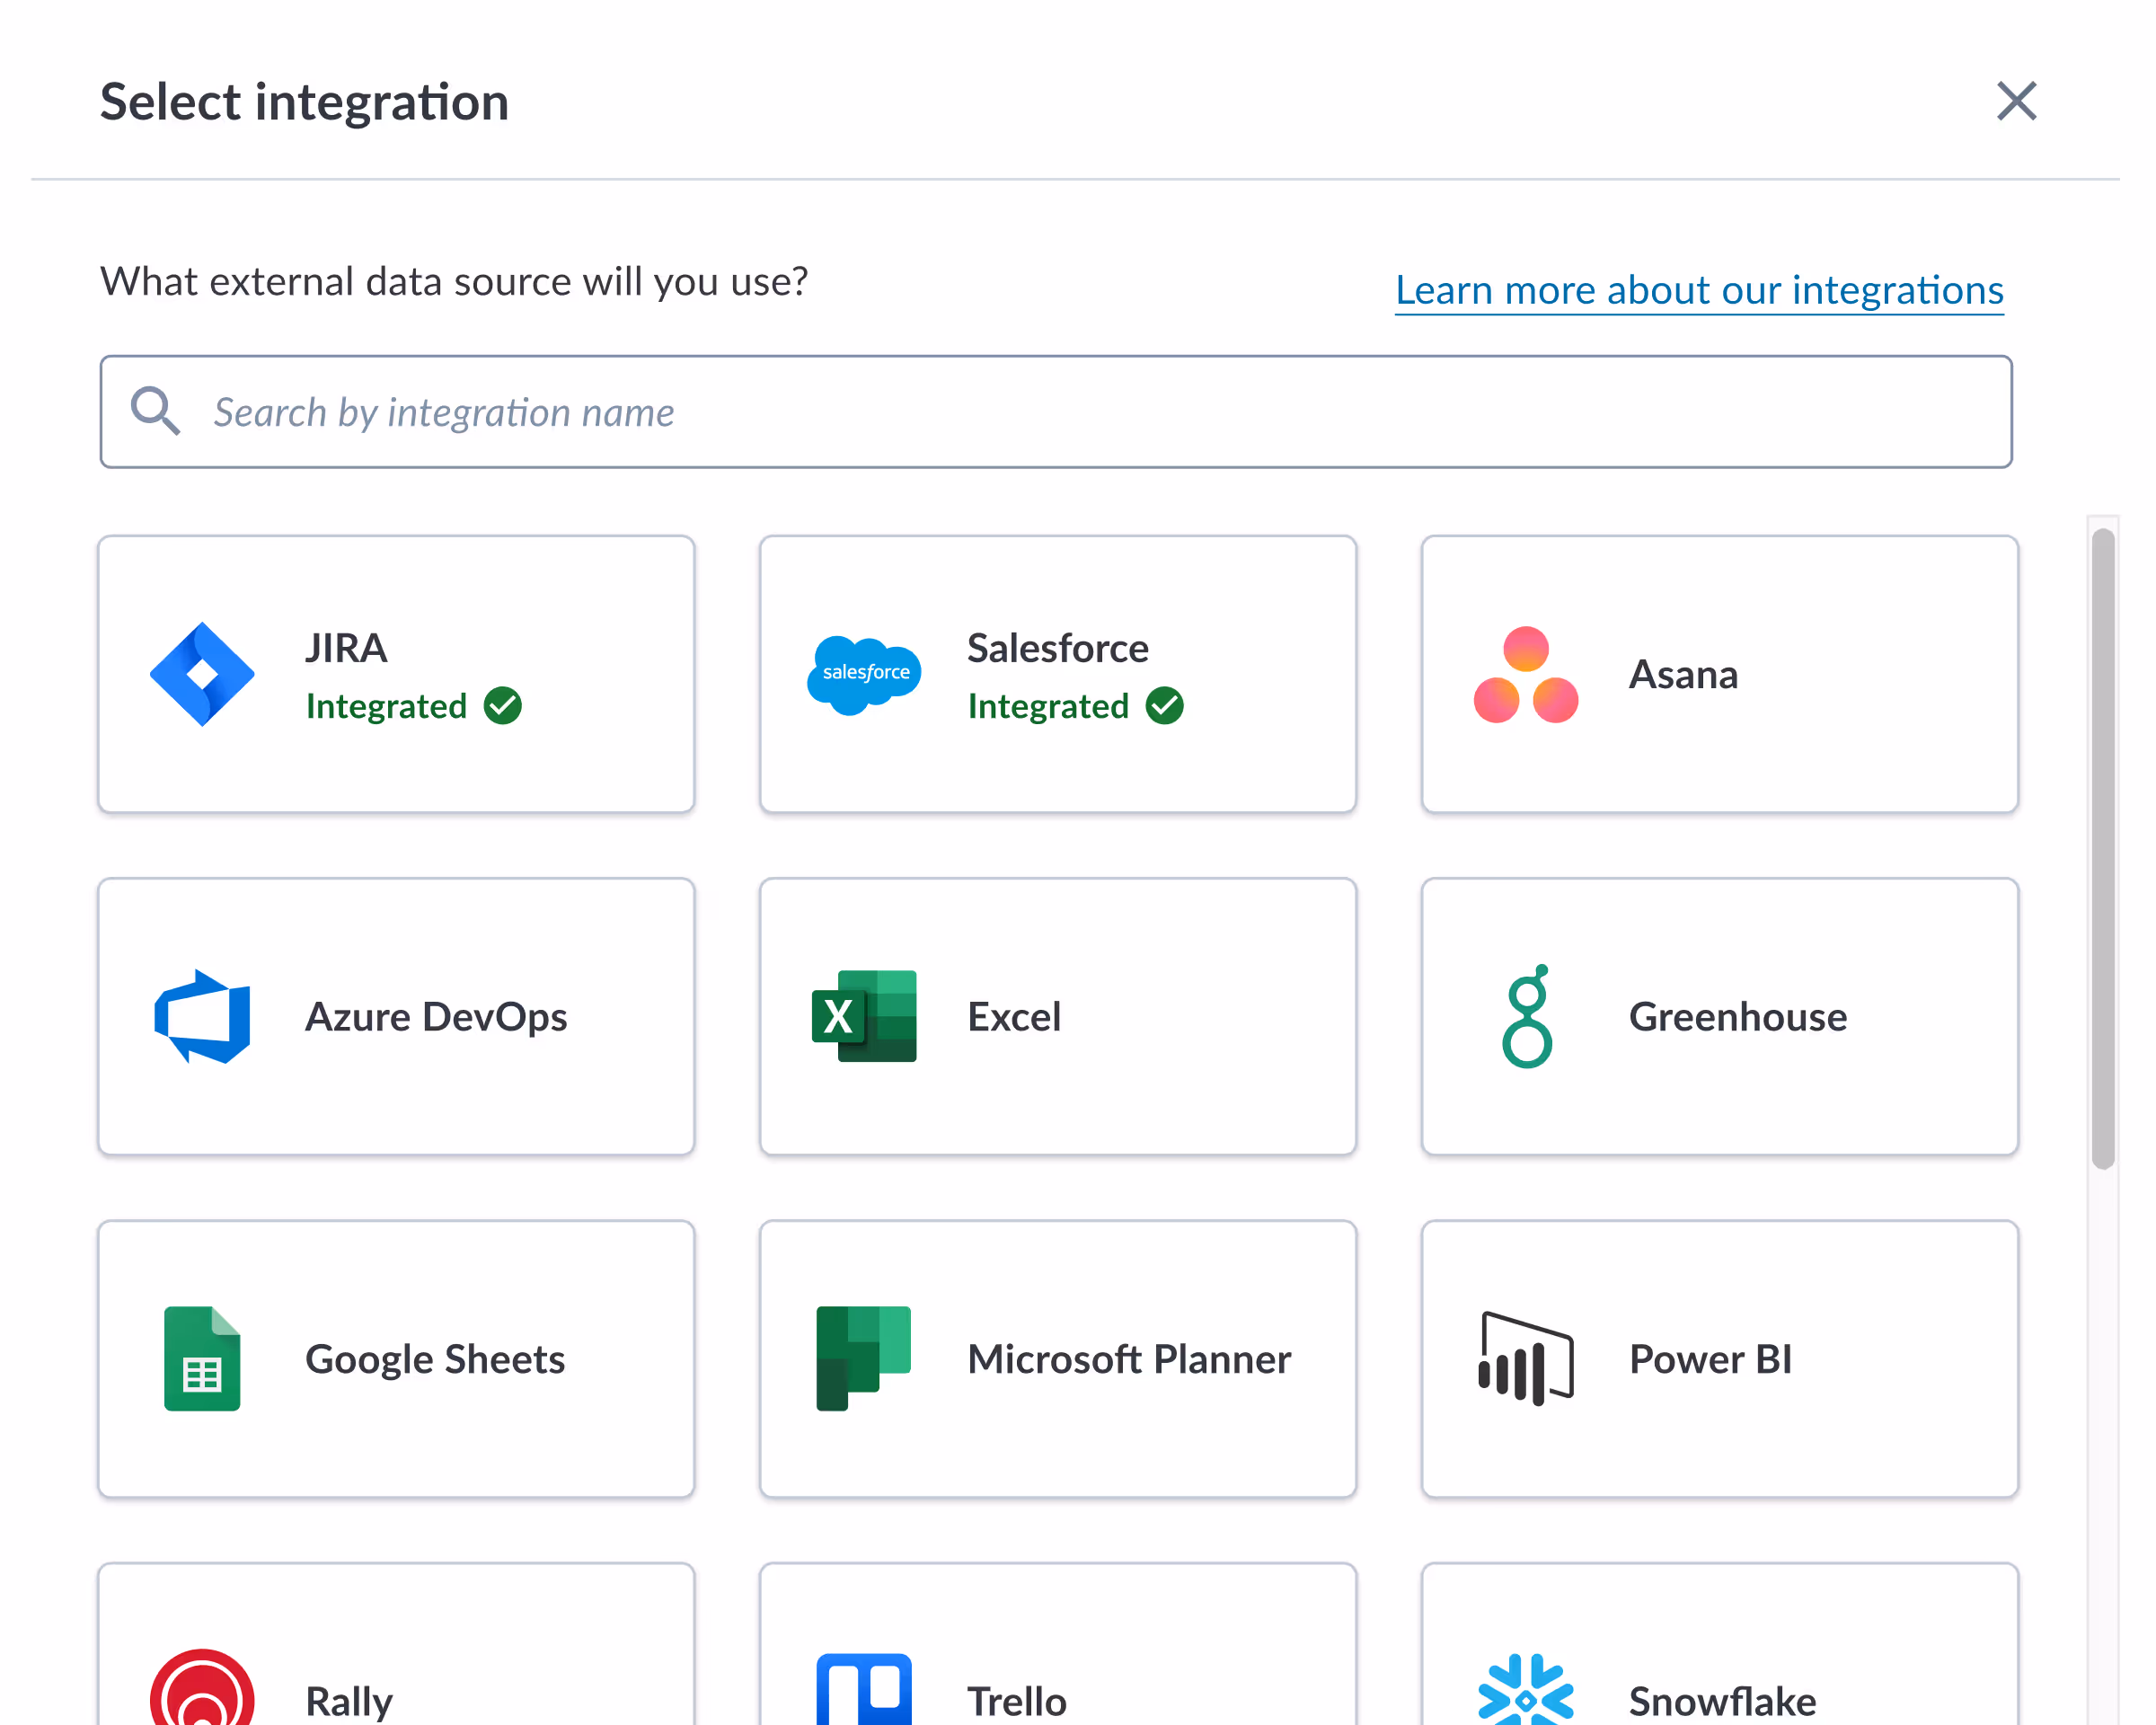Select the Azure DevOps card
This screenshot has height=1725, width=2156.
click(396, 1017)
